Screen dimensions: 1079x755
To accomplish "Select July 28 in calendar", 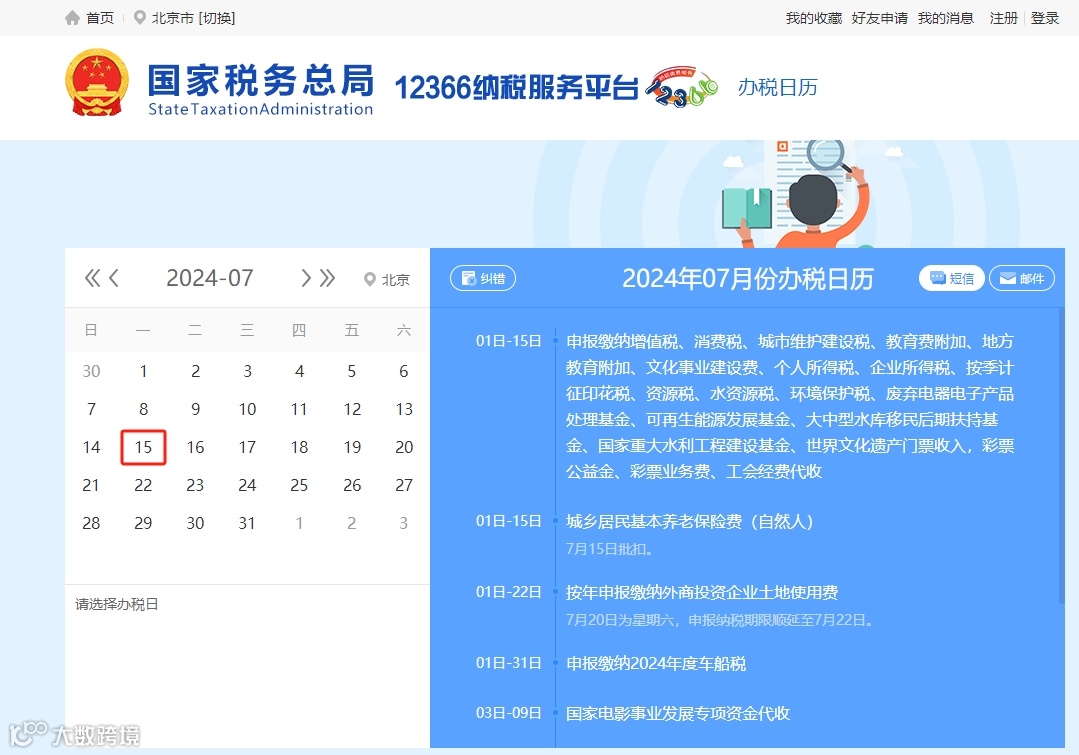I will coord(91,523).
